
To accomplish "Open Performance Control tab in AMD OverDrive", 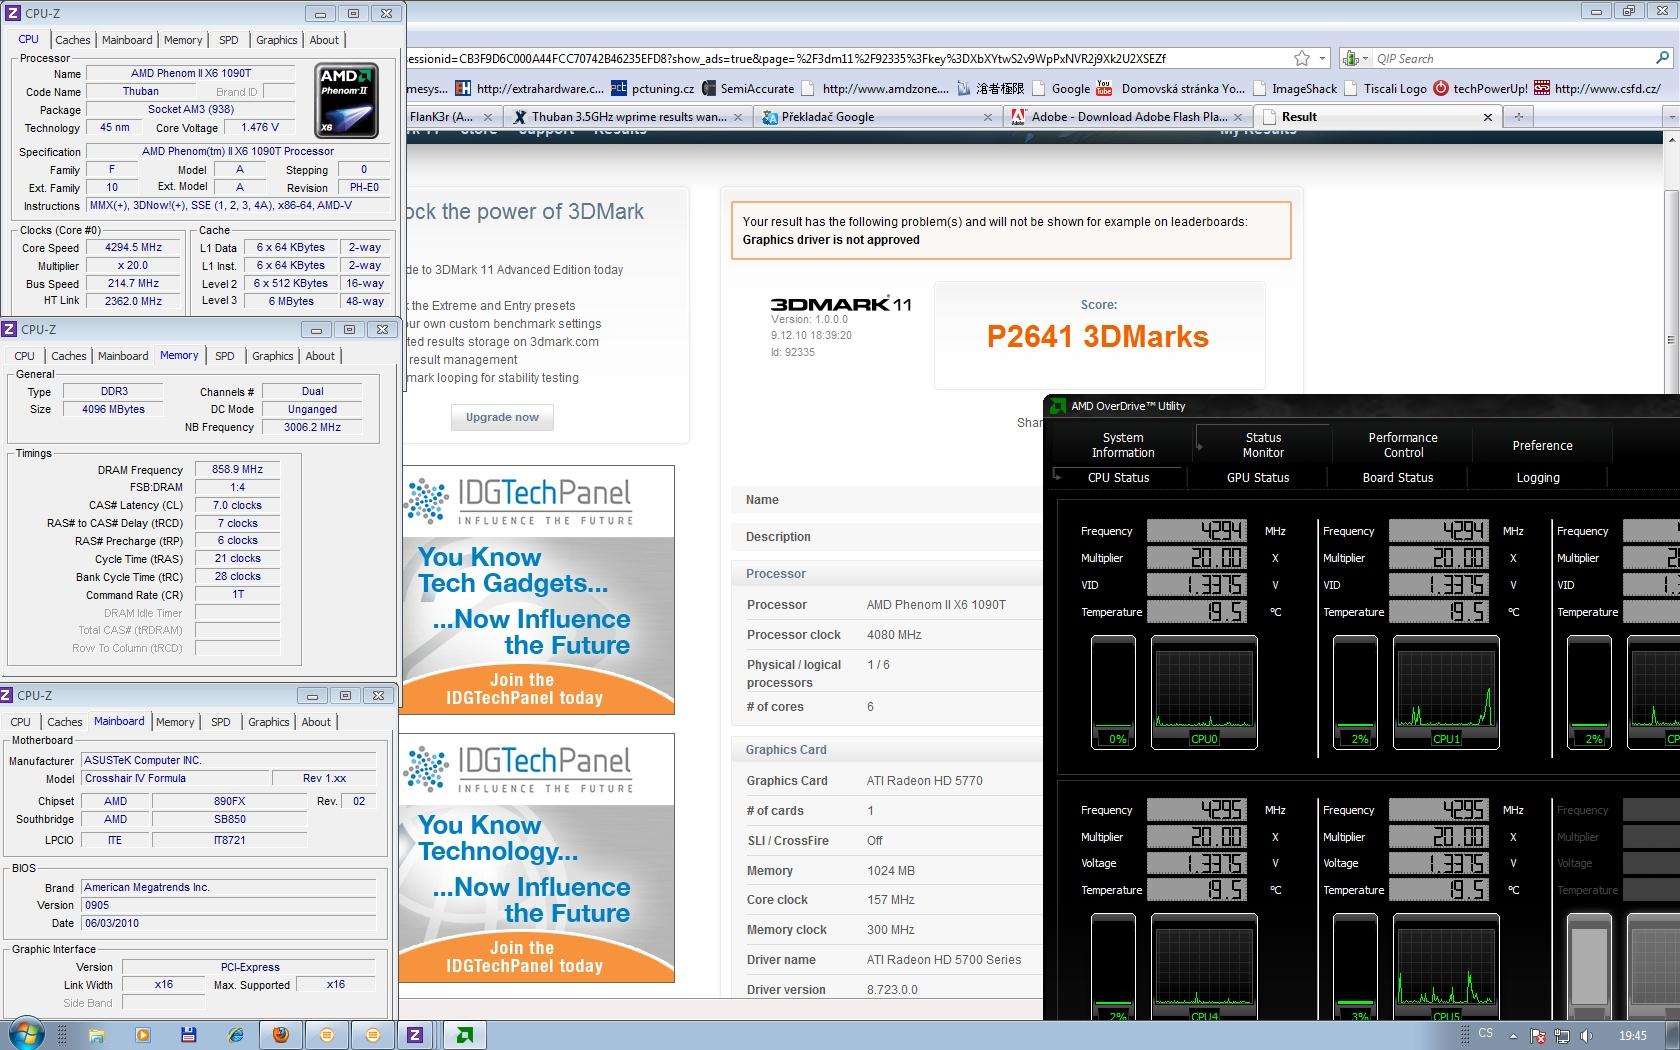I will tap(1403, 445).
